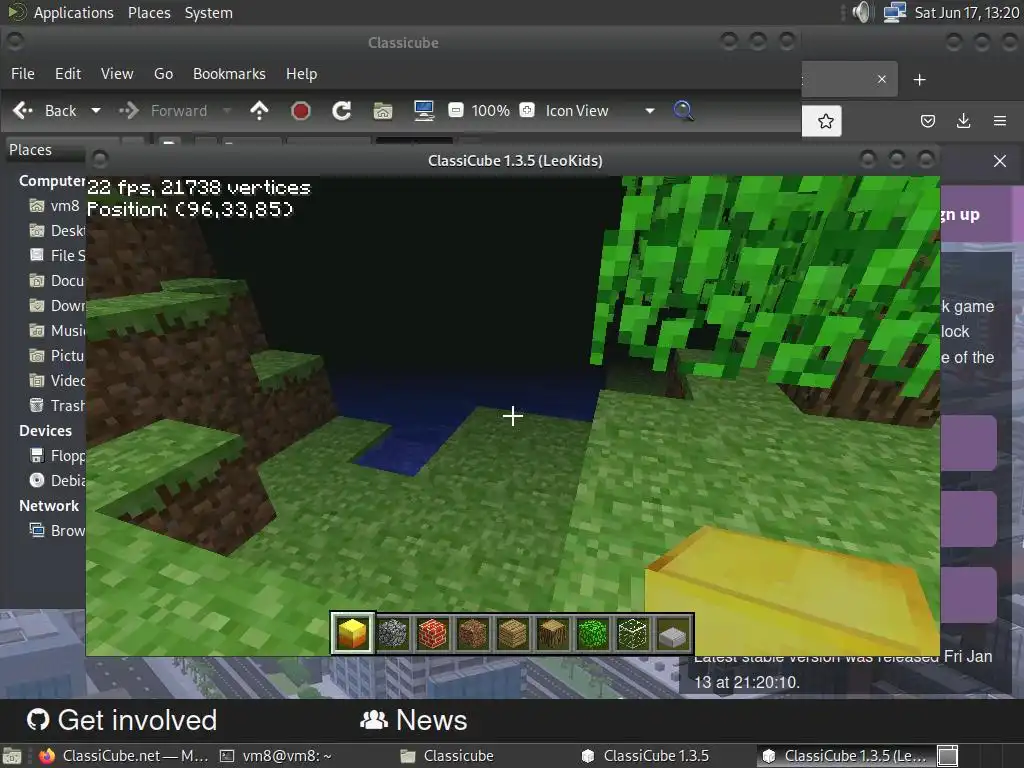
Task: Open Browse Network in the sidebar
Action: [56, 531]
